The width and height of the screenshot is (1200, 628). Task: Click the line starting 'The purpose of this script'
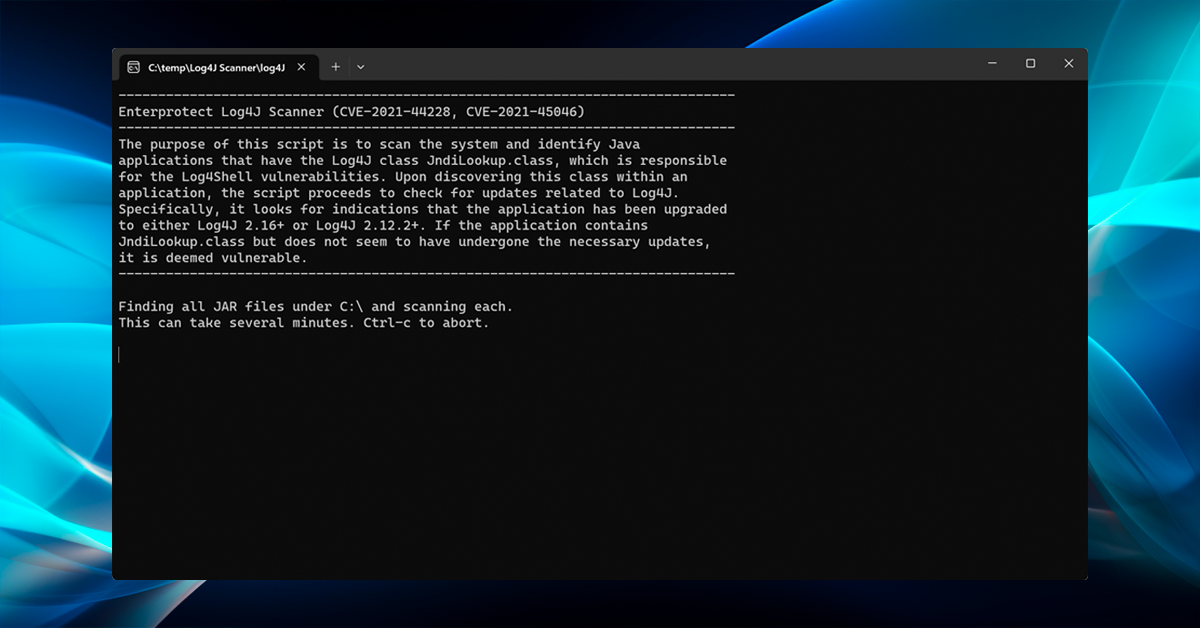[380, 144]
